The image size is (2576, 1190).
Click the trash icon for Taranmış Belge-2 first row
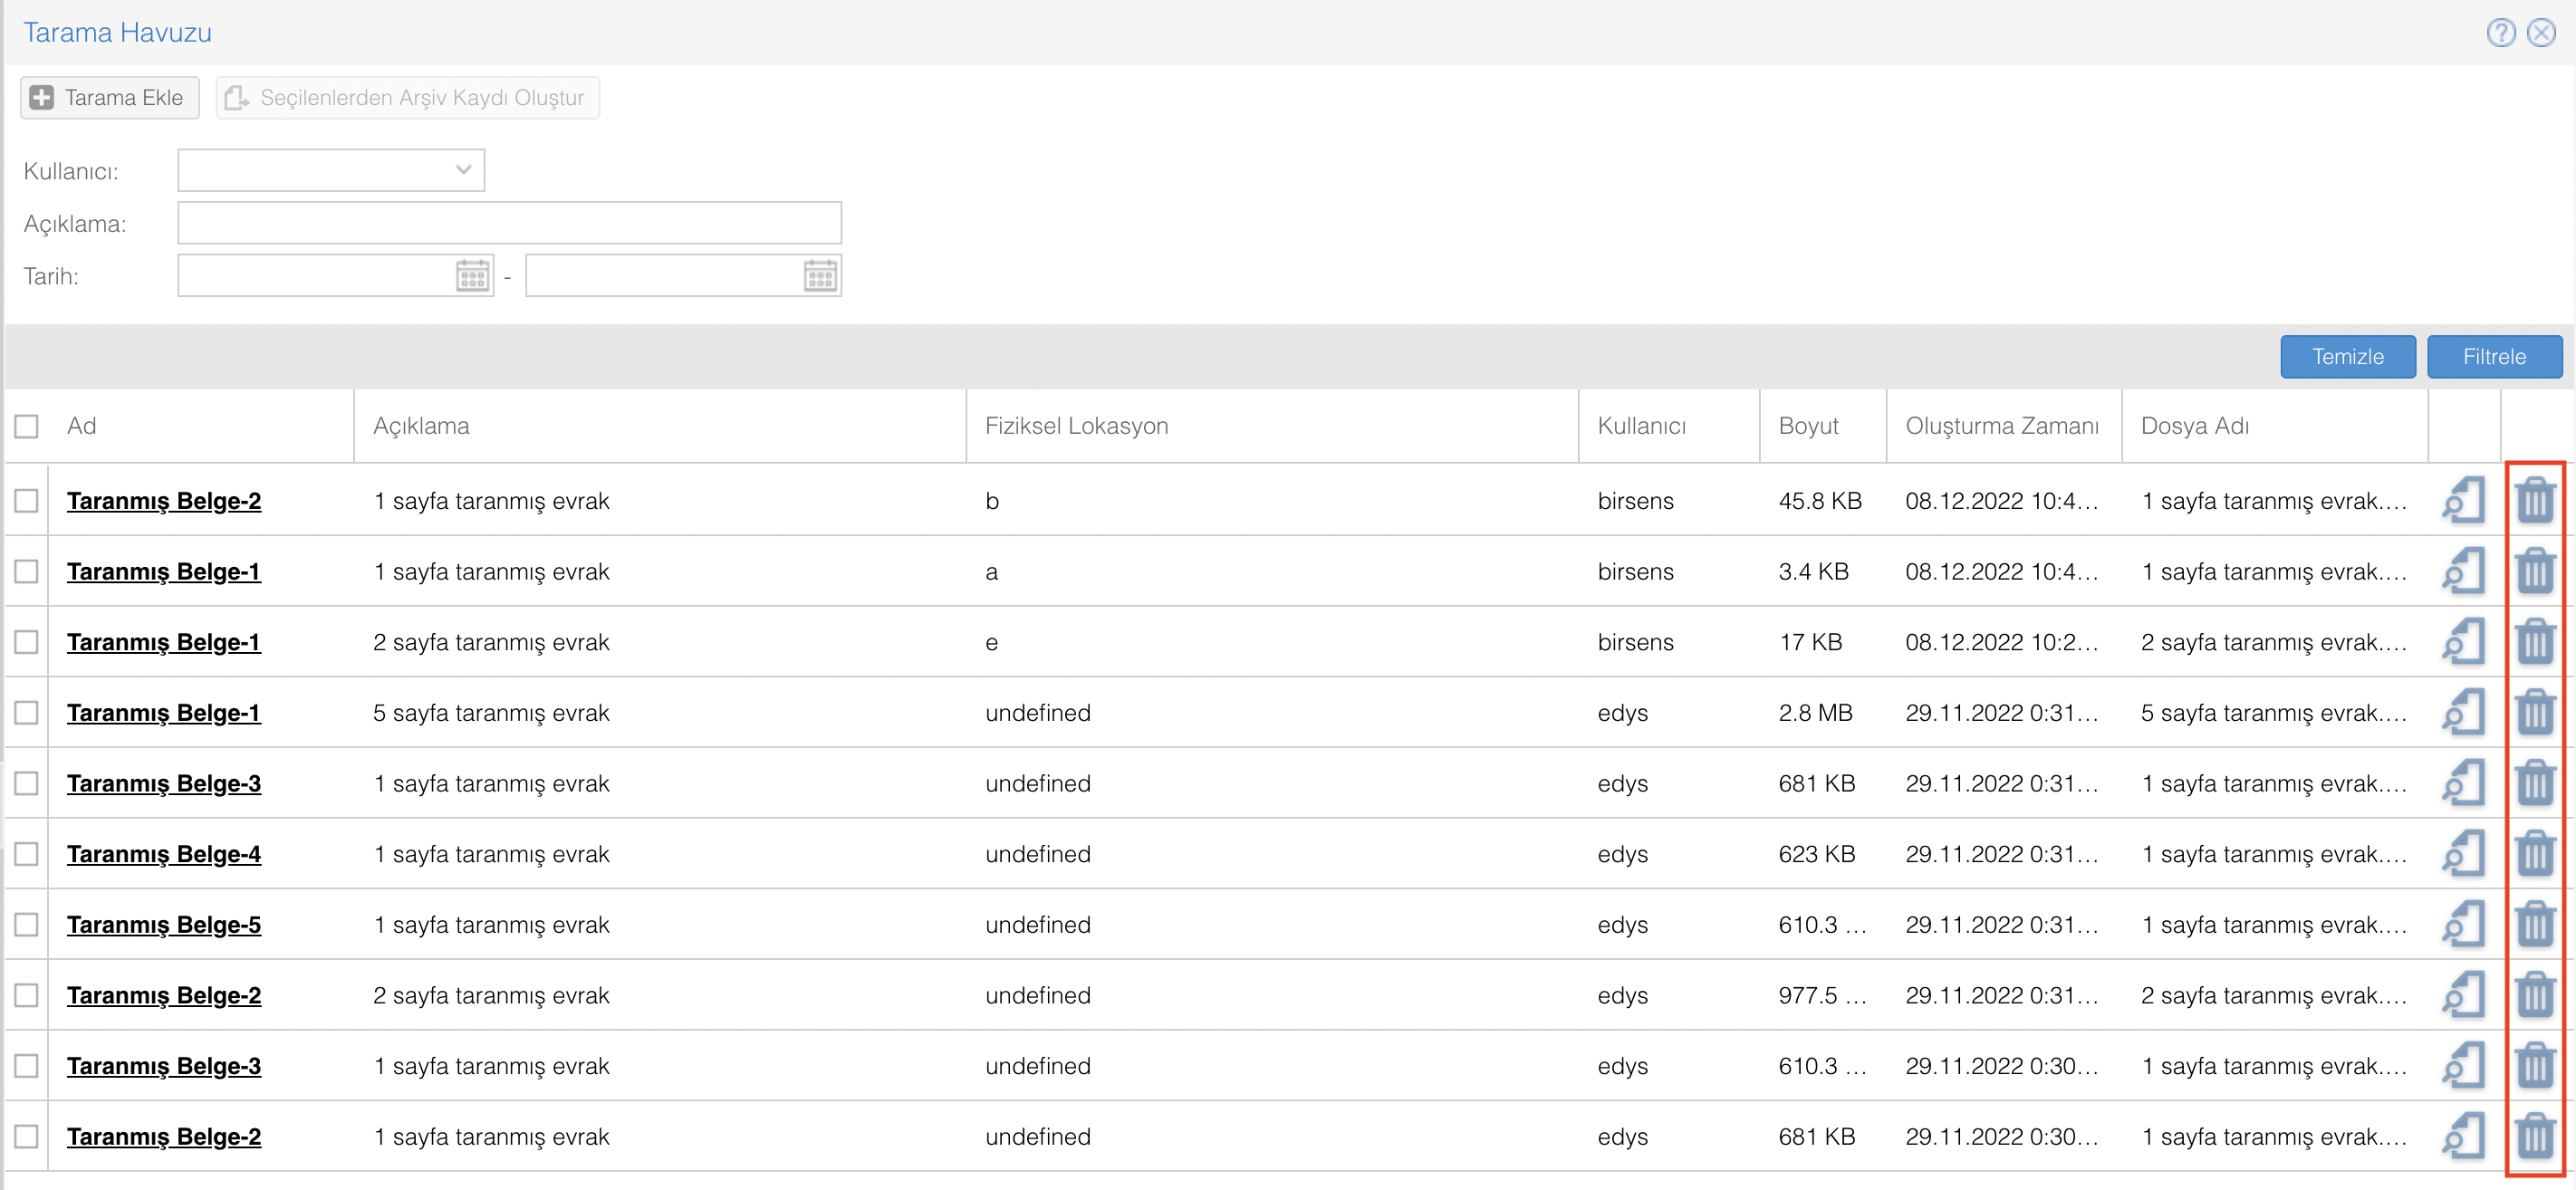click(2534, 500)
